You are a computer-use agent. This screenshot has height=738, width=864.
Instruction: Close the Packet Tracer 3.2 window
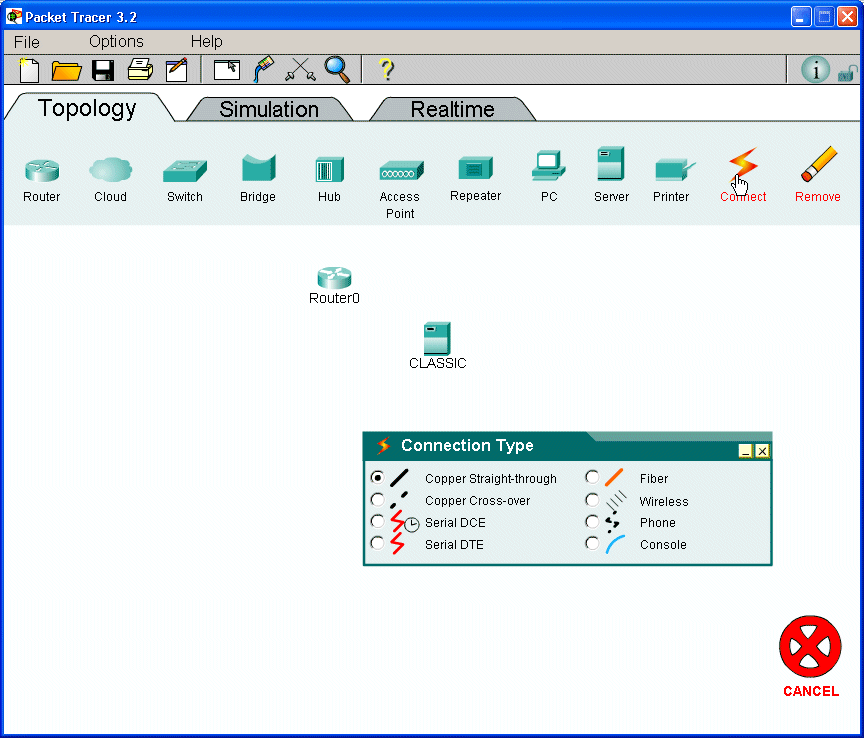(x=847, y=17)
